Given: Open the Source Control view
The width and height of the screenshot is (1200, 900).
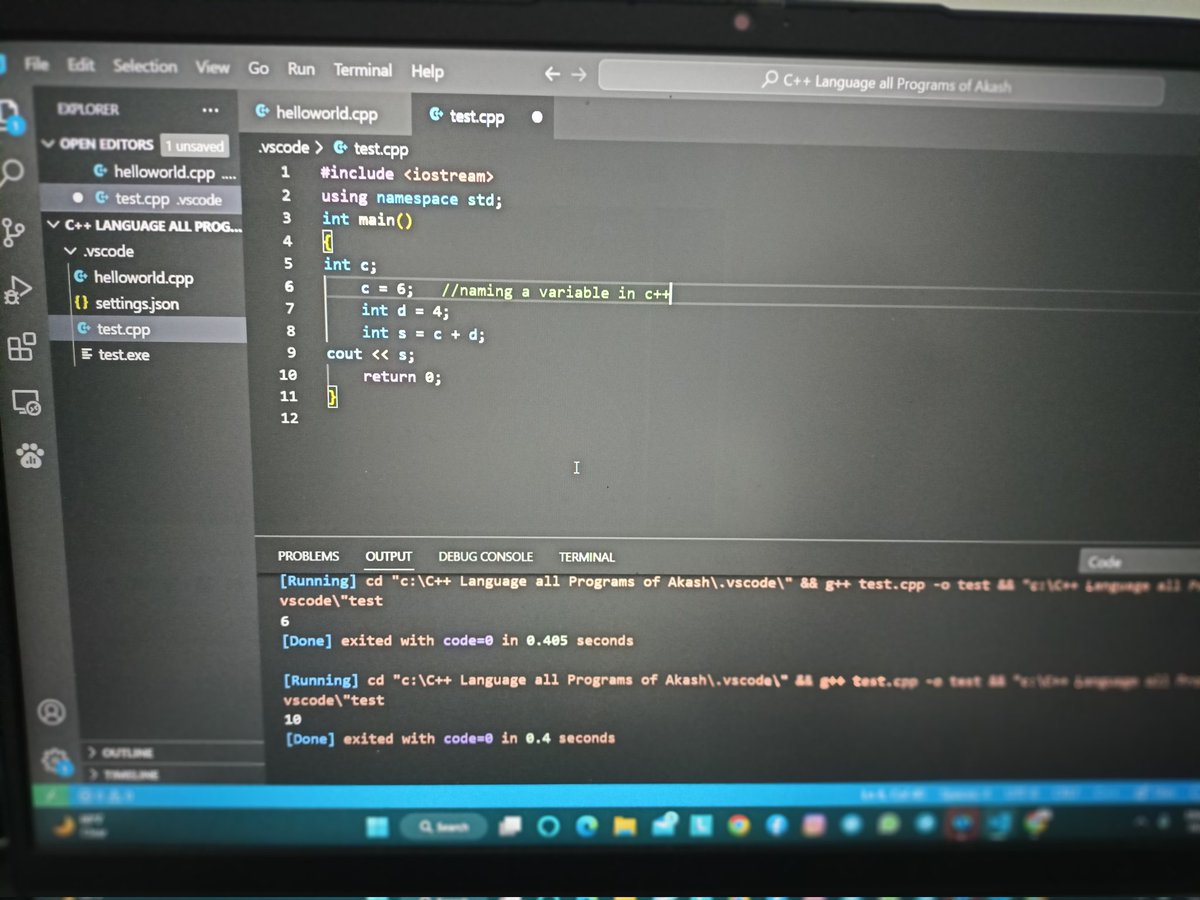Looking at the screenshot, I should [14, 232].
